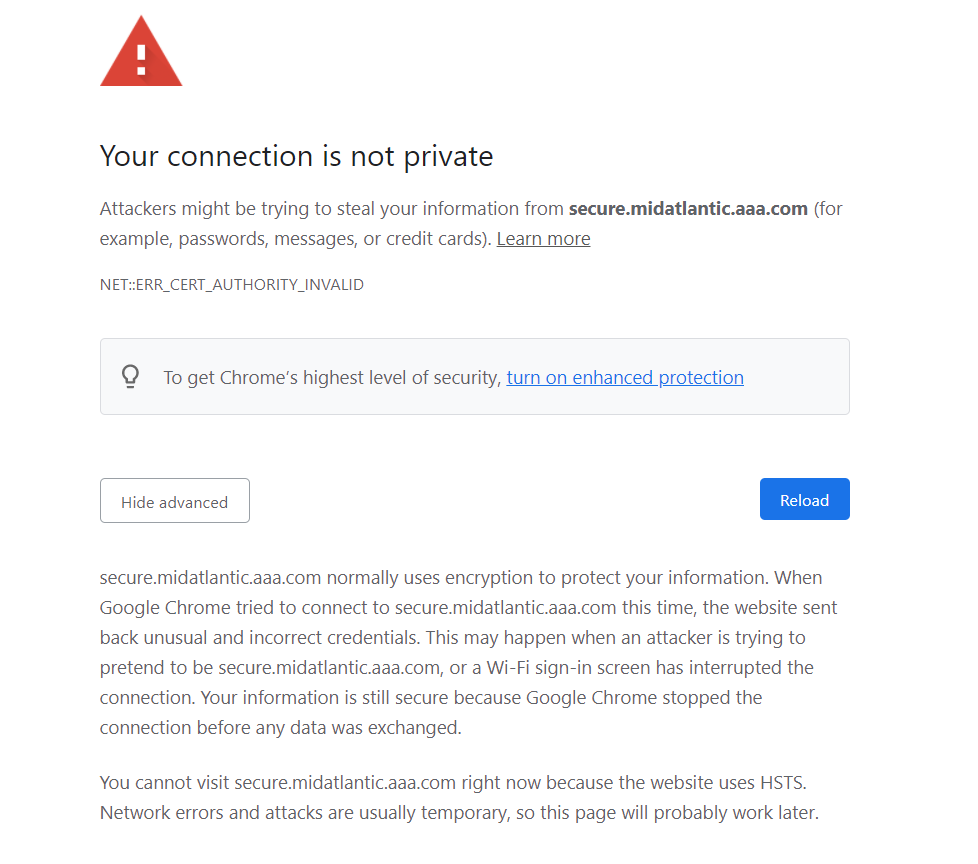The width and height of the screenshot is (978, 864).
Task: Click the lightbulb security tip icon
Action: click(x=130, y=376)
